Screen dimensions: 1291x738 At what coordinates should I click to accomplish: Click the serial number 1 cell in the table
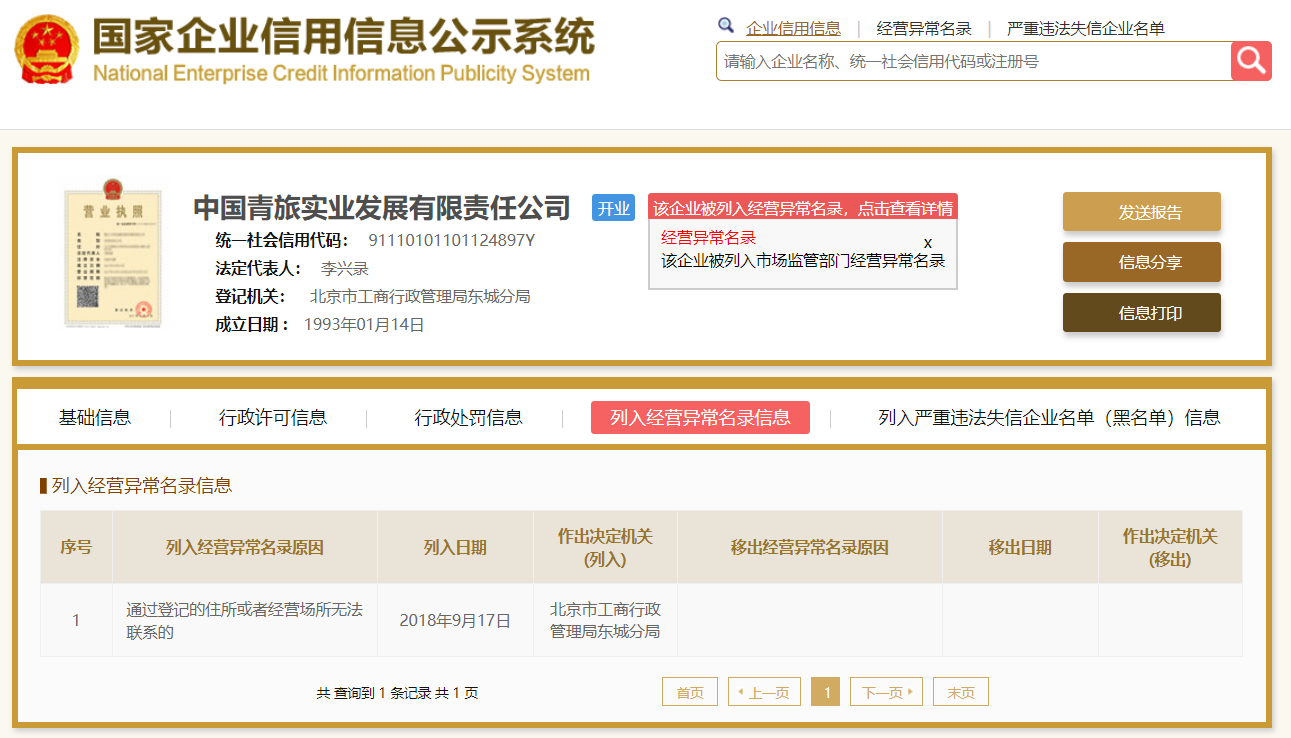pyautogui.click(x=76, y=620)
